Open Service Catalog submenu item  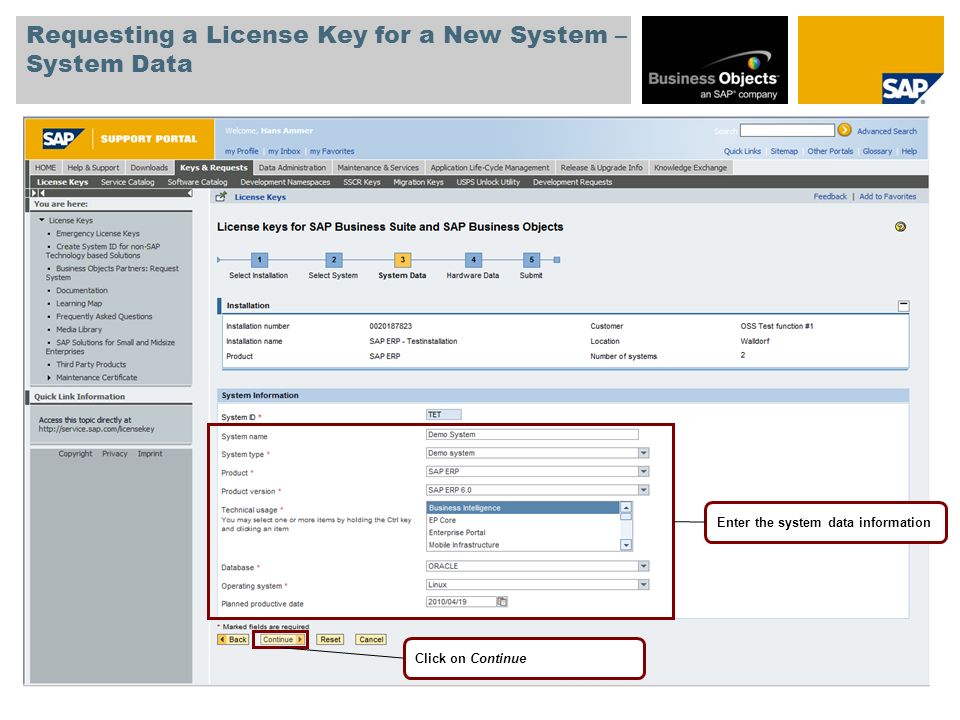[x=127, y=182]
